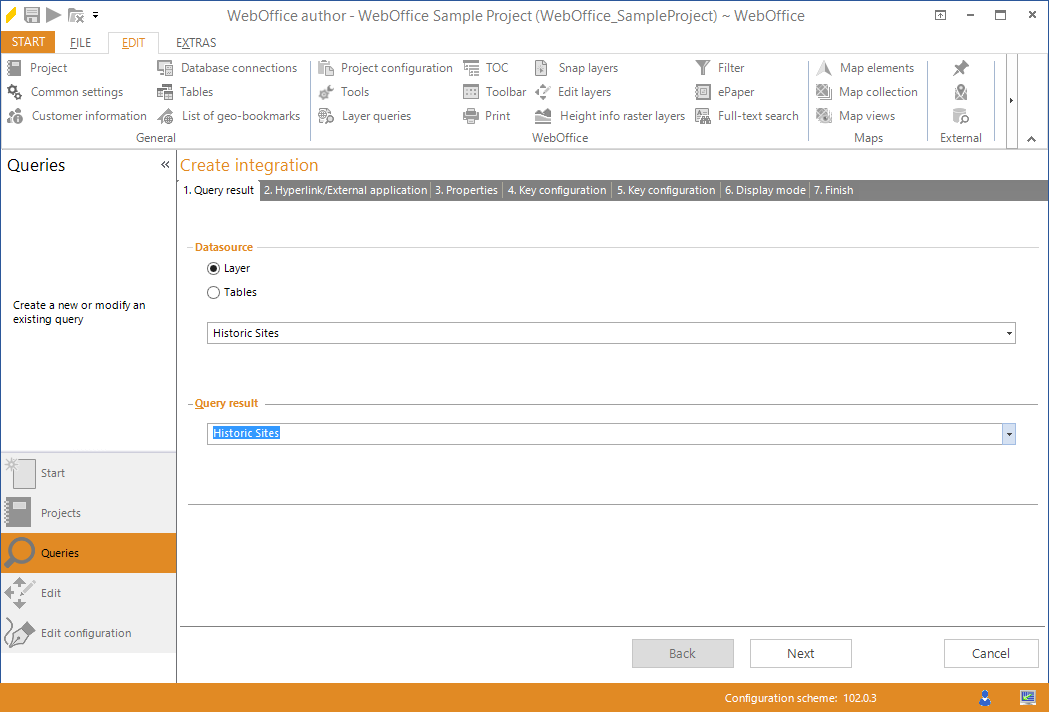Viewport: 1049px width, 712px height.
Task: Click the user status icon in status bar
Action: (984, 697)
